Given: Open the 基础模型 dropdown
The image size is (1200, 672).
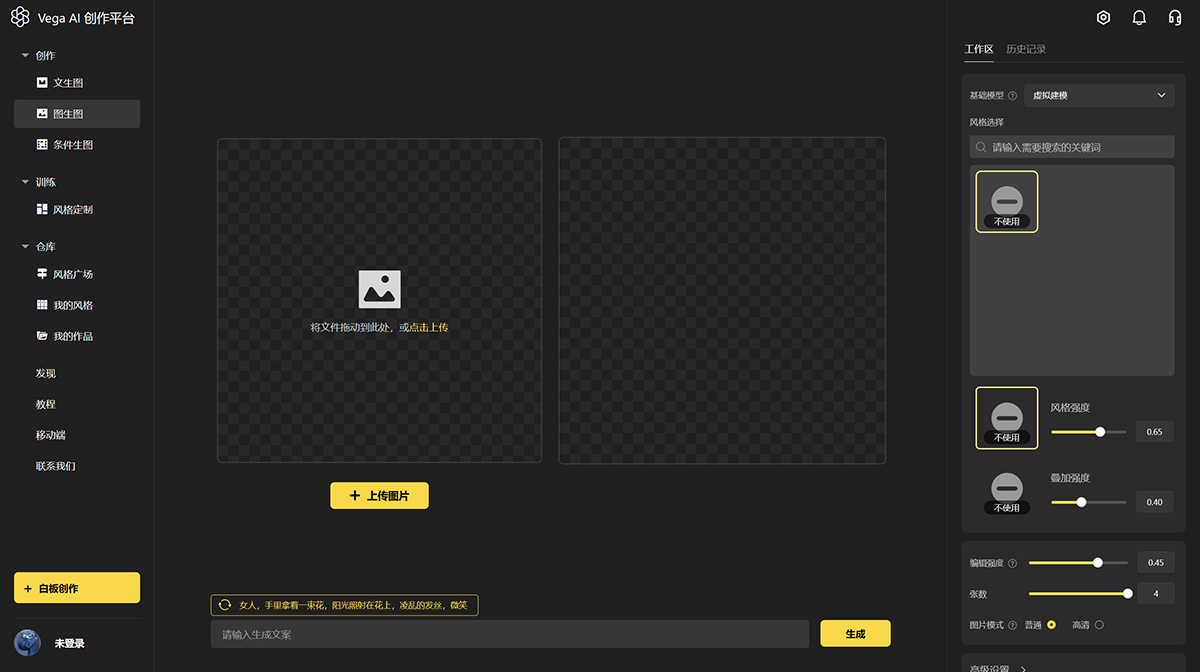Looking at the screenshot, I should 1099,96.
